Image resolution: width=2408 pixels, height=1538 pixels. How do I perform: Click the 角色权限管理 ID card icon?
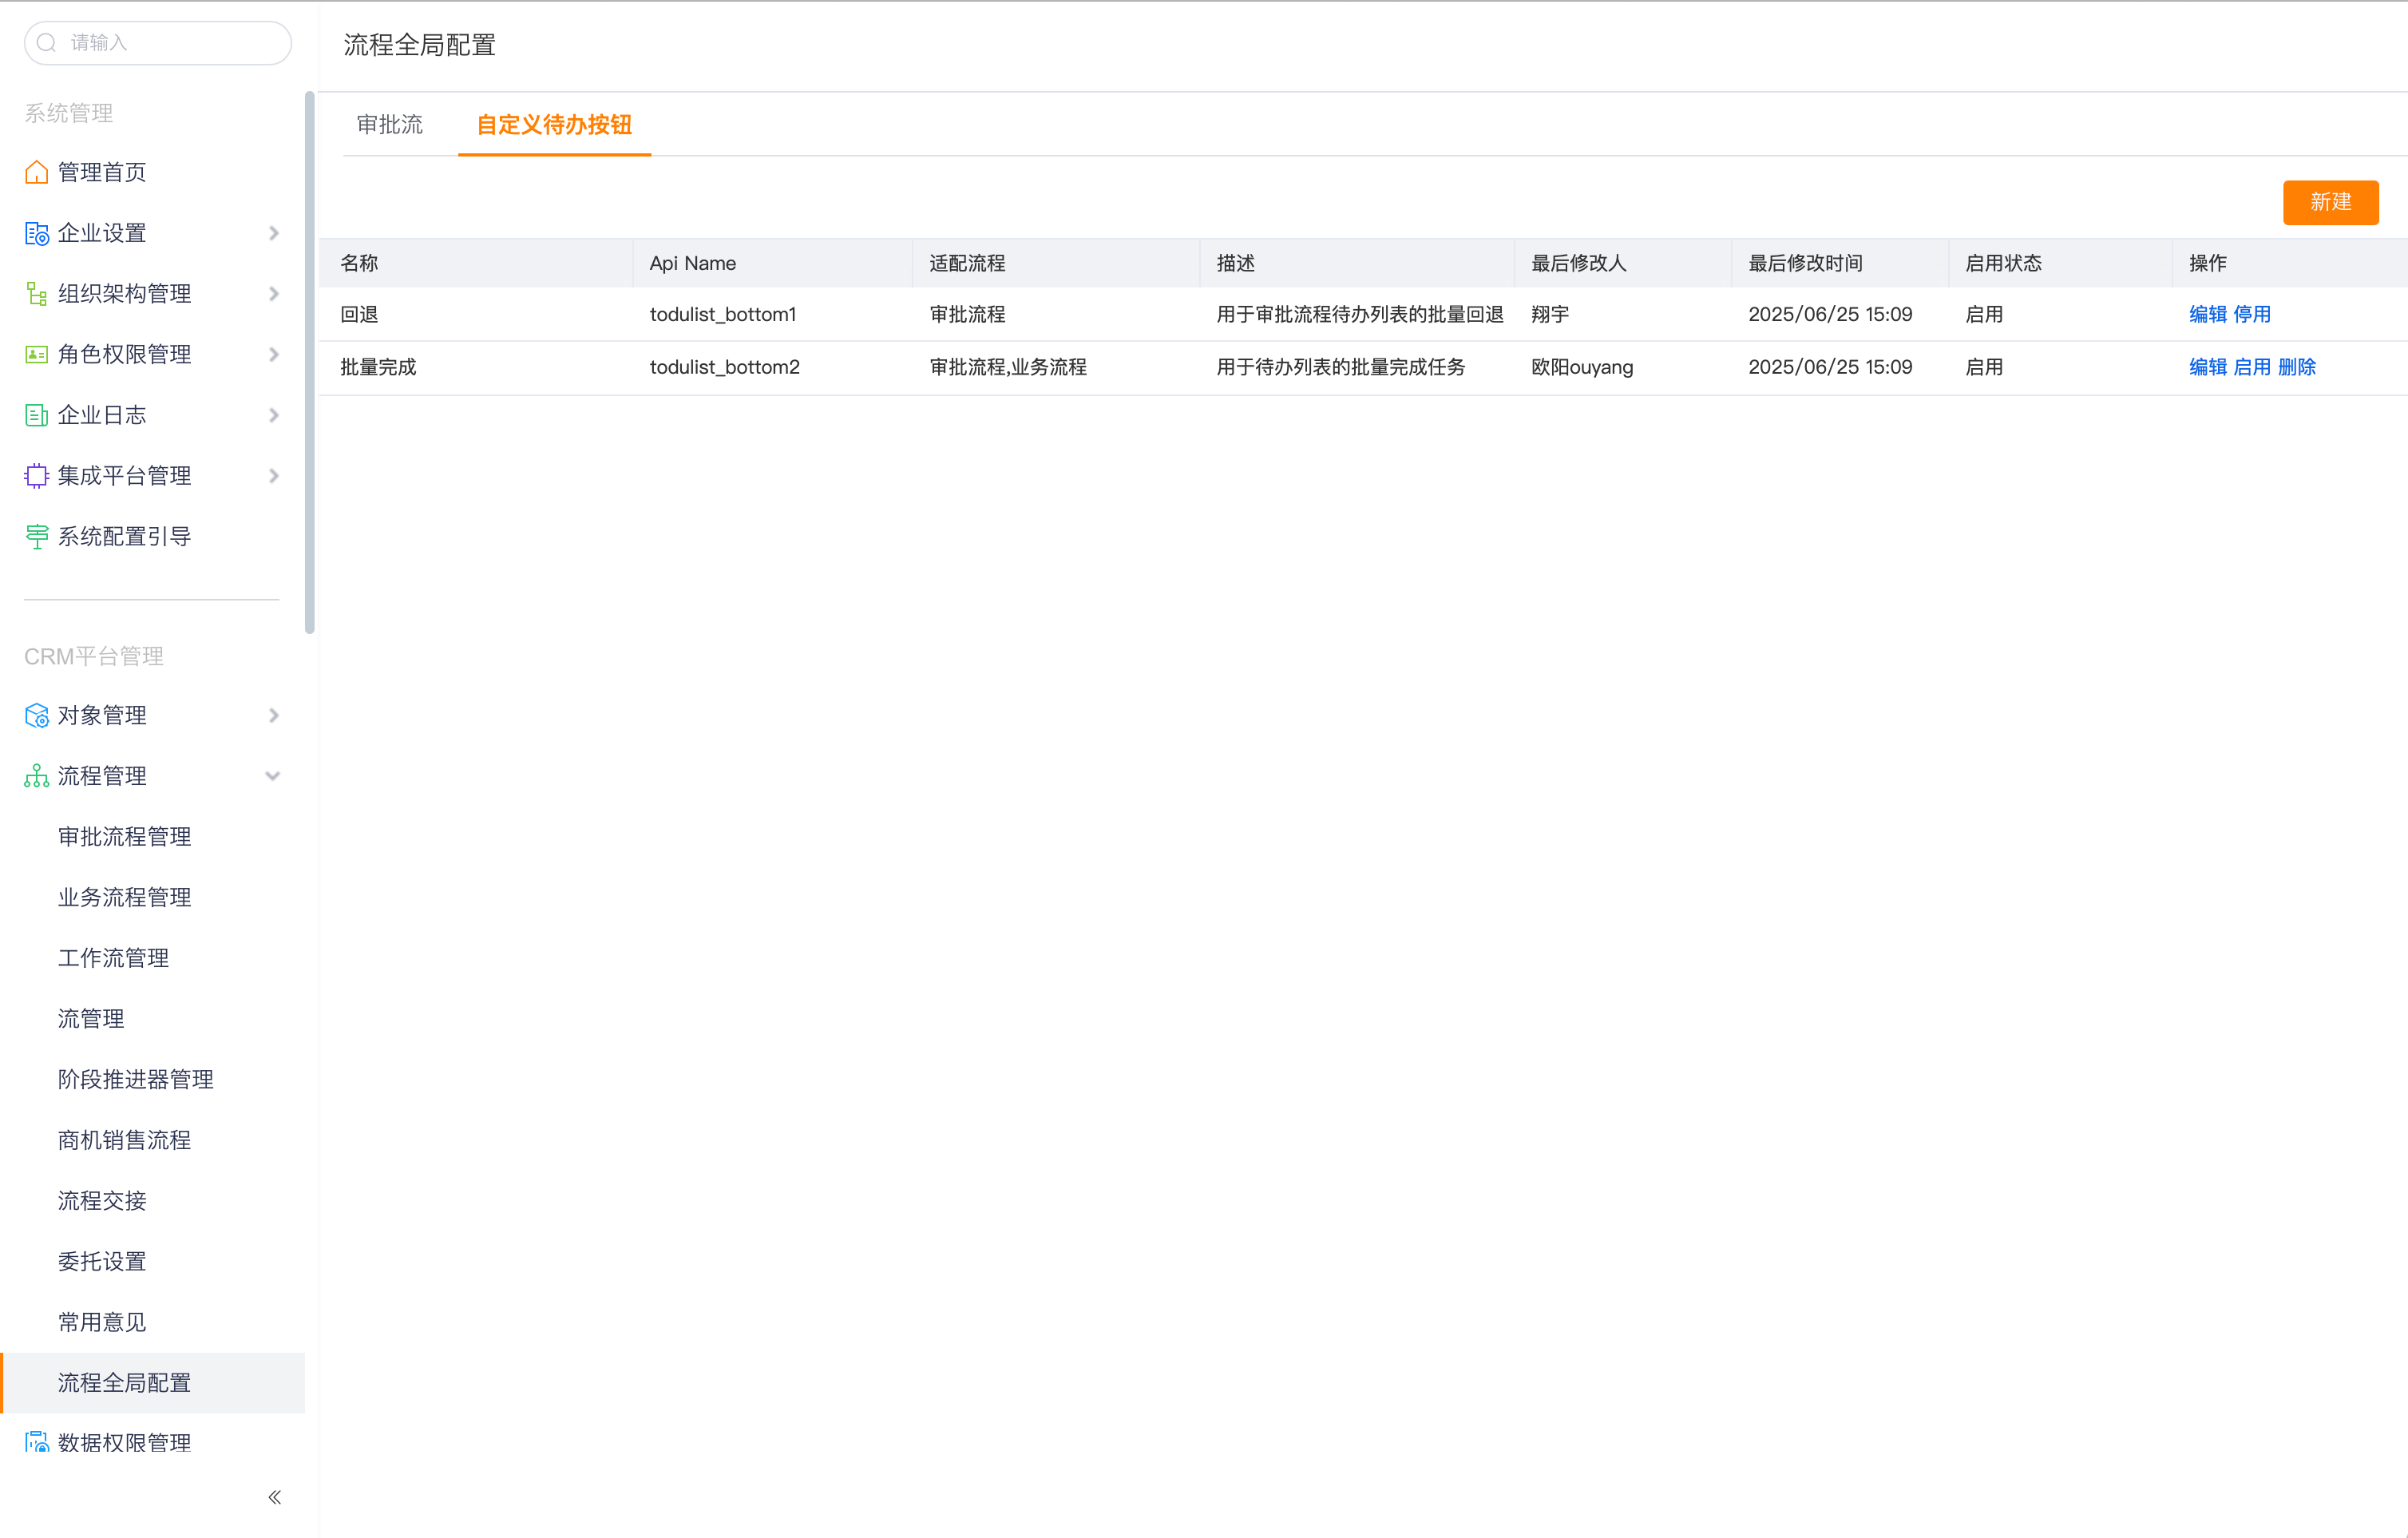click(x=36, y=355)
